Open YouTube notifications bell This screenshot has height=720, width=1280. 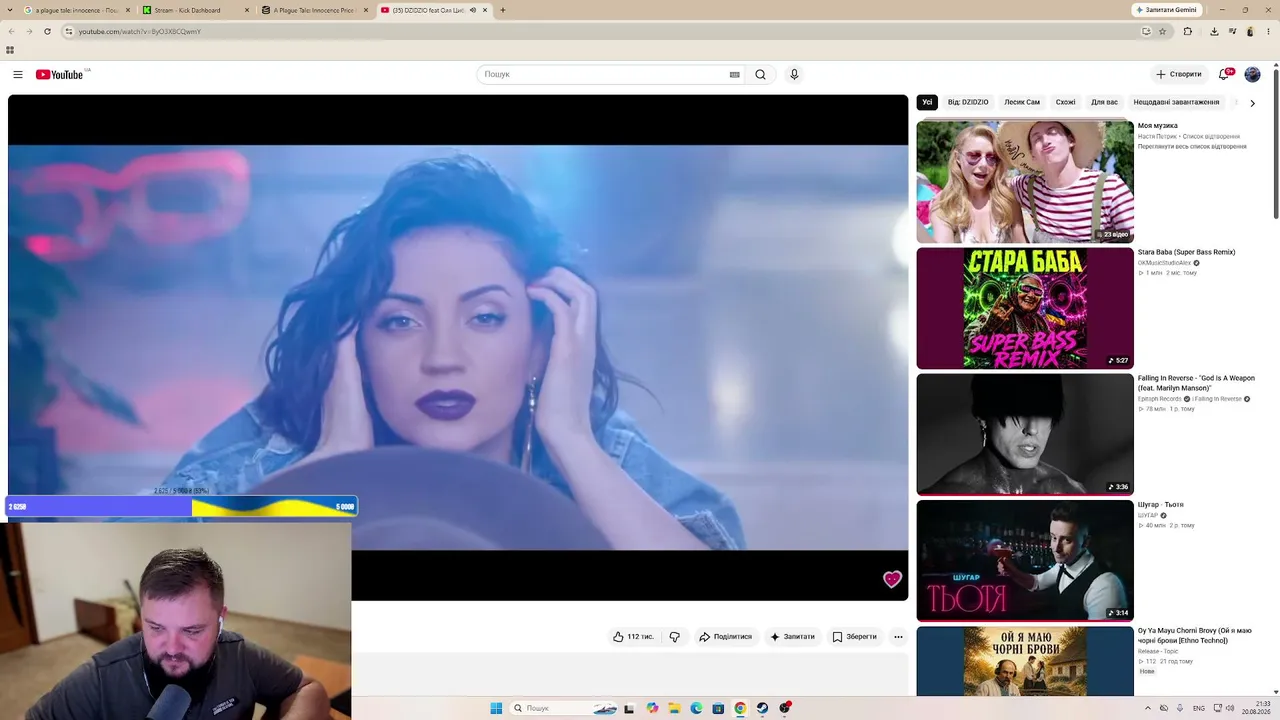pyautogui.click(x=1224, y=74)
